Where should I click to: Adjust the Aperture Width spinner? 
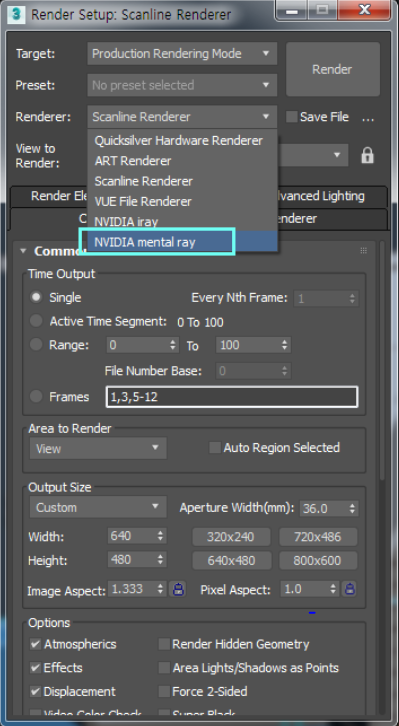pyautogui.click(x=353, y=508)
